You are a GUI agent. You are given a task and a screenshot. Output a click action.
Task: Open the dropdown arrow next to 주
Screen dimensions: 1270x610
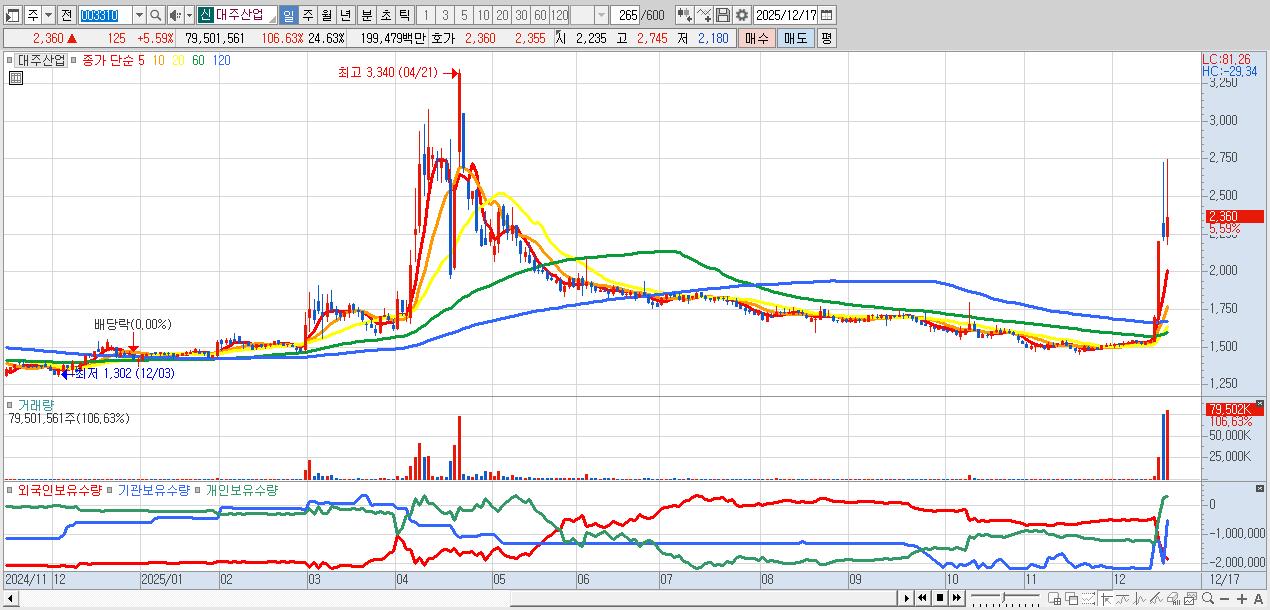point(48,15)
